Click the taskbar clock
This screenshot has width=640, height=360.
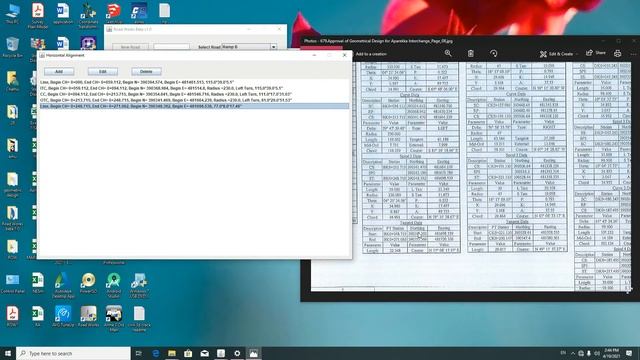pos(611,353)
